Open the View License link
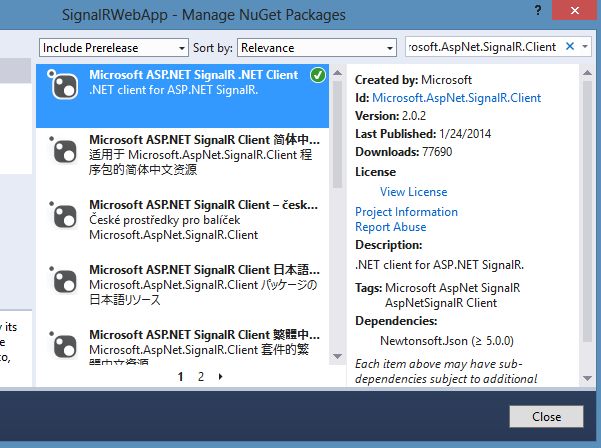Viewport: 601px width, 448px height. (x=414, y=192)
